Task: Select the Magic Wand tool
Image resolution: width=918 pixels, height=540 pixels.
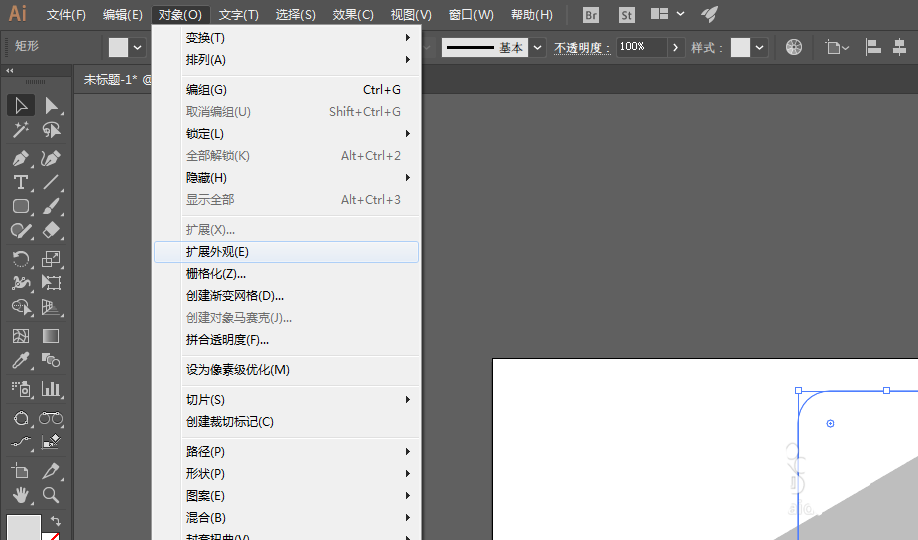Action: coord(21,129)
